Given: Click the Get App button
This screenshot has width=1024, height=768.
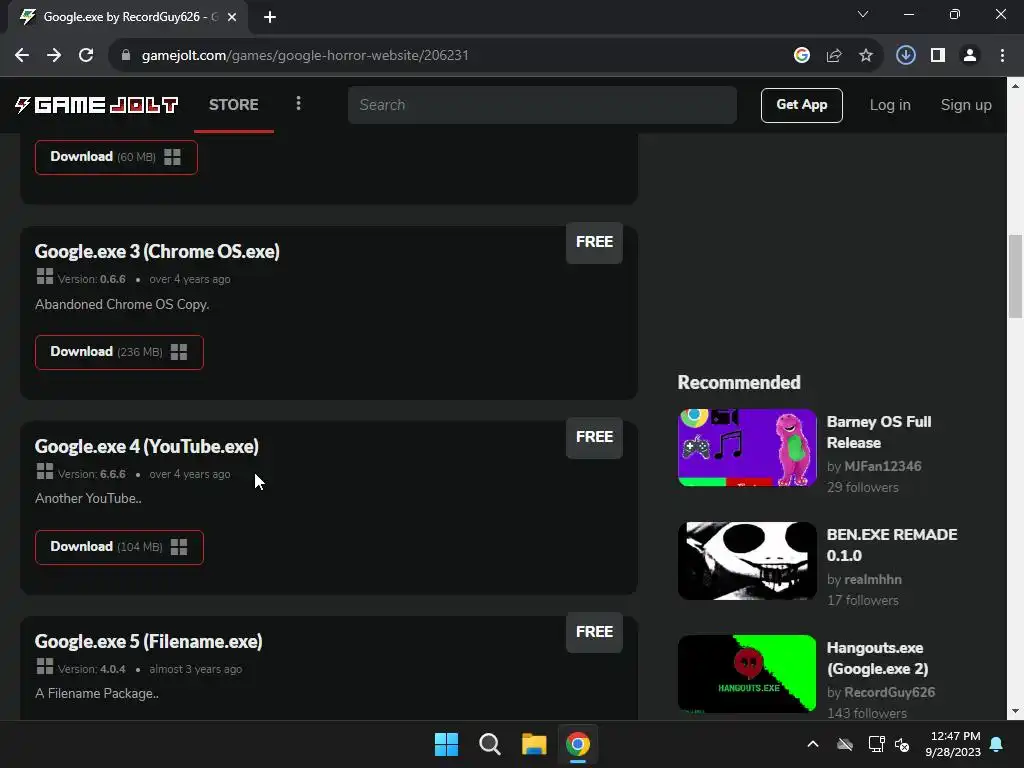Looking at the screenshot, I should (x=801, y=105).
